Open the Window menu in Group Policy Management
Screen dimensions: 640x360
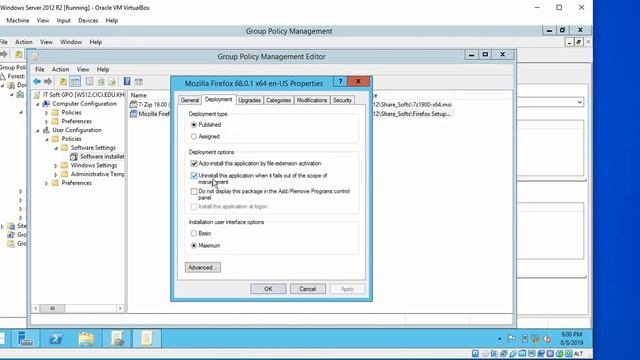(x=71, y=42)
